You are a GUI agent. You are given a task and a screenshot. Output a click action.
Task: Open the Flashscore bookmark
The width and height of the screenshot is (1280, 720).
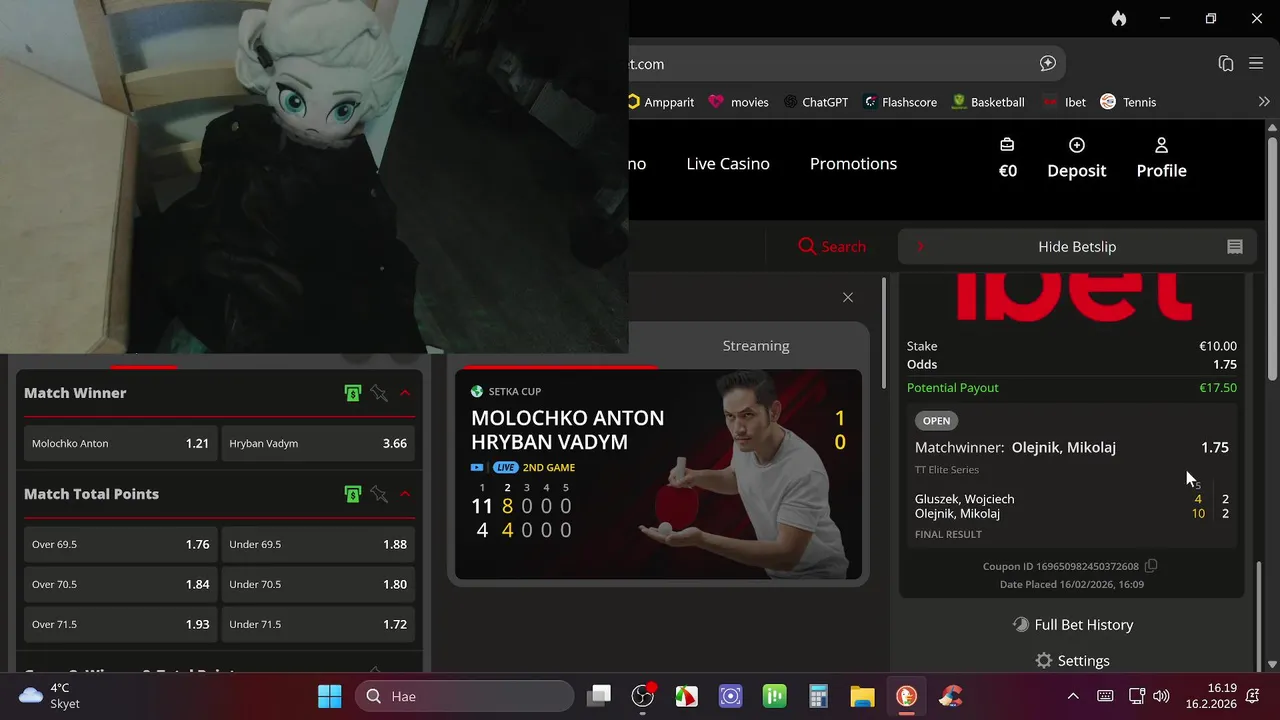coord(900,102)
